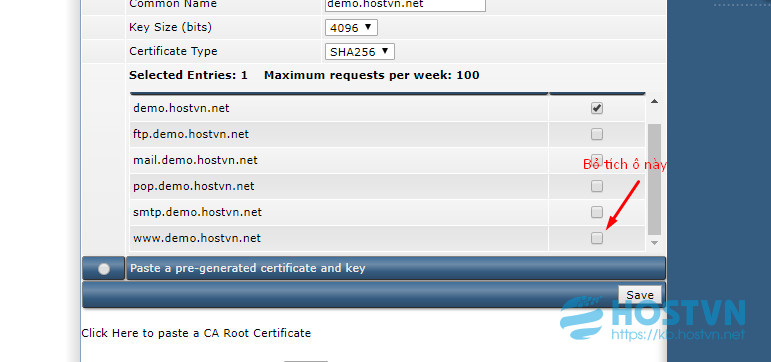Click the Selected Entries: 1 label
Image resolution: width=771 pixels, height=362 pixels.
click(x=188, y=76)
